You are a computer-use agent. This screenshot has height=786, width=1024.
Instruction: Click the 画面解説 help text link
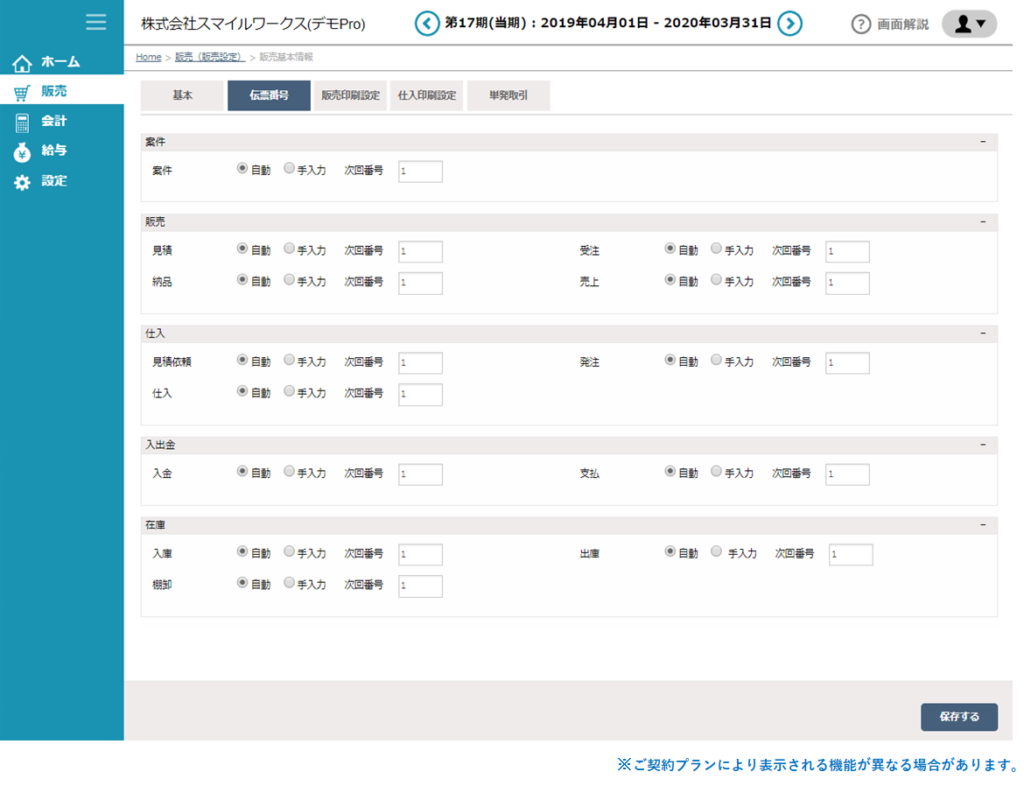(x=903, y=24)
